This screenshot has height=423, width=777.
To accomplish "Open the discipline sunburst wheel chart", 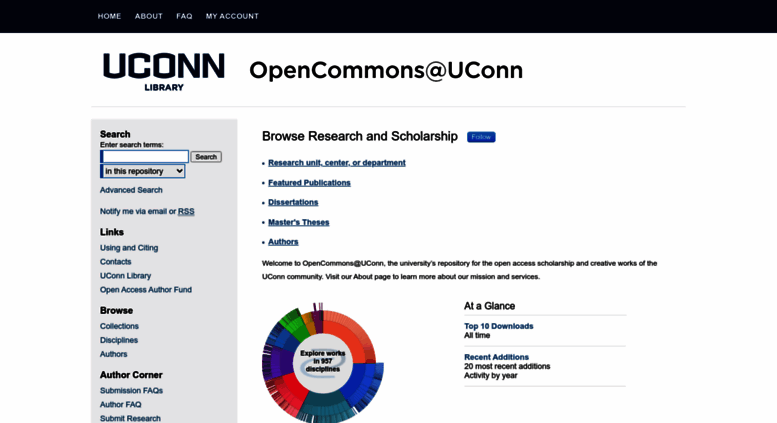I will (323, 363).
